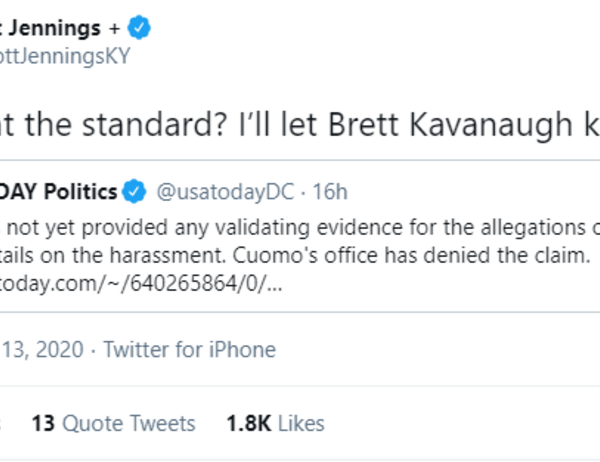The height and width of the screenshot is (462, 600).
Task: Show who liked via 1.8K Likes
Action: click(275, 423)
